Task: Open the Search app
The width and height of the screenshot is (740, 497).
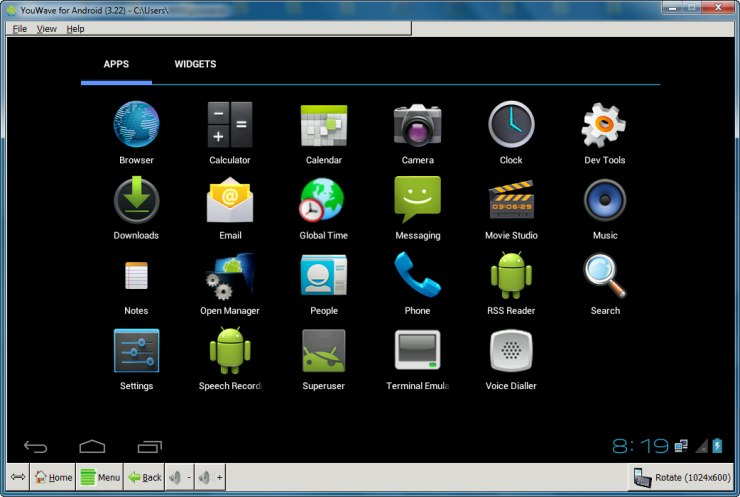Action: click(605, 276)
